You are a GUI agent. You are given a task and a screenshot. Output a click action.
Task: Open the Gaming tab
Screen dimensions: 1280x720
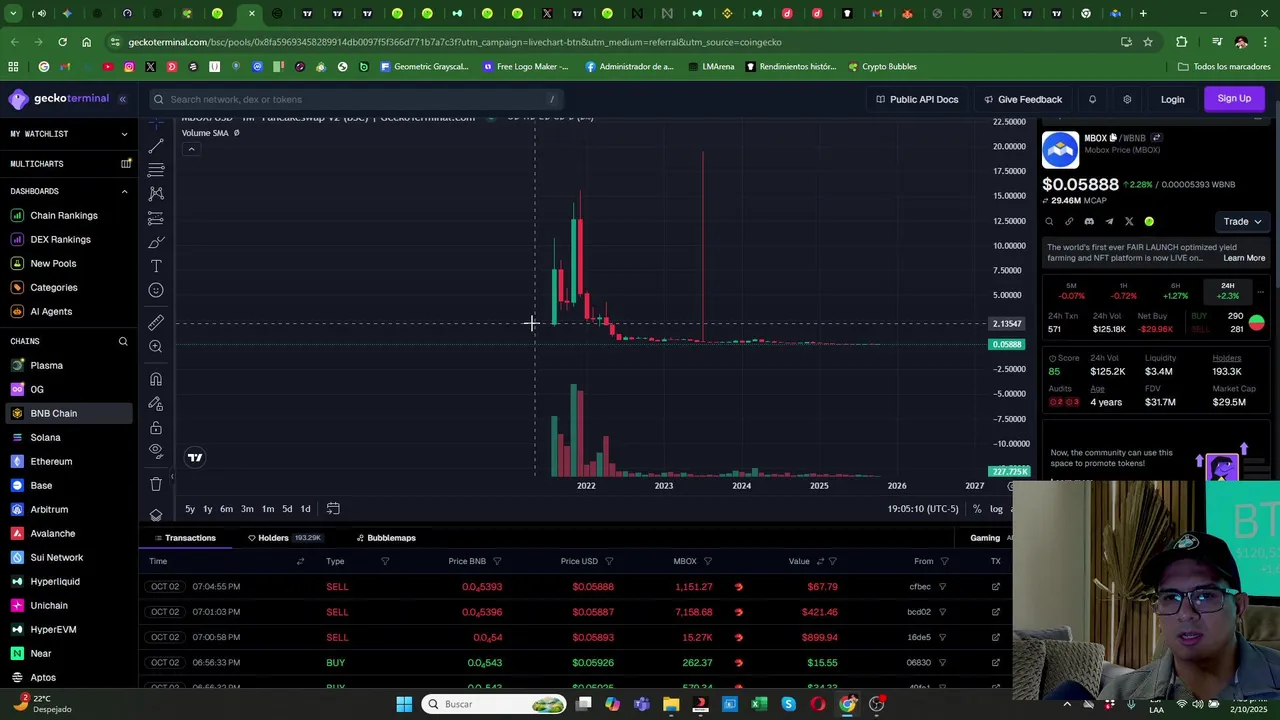point(984,538)
